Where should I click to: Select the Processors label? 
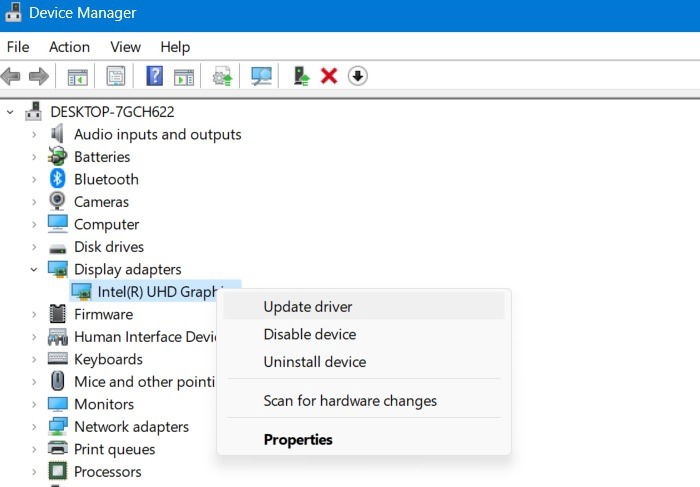[108, 472]
